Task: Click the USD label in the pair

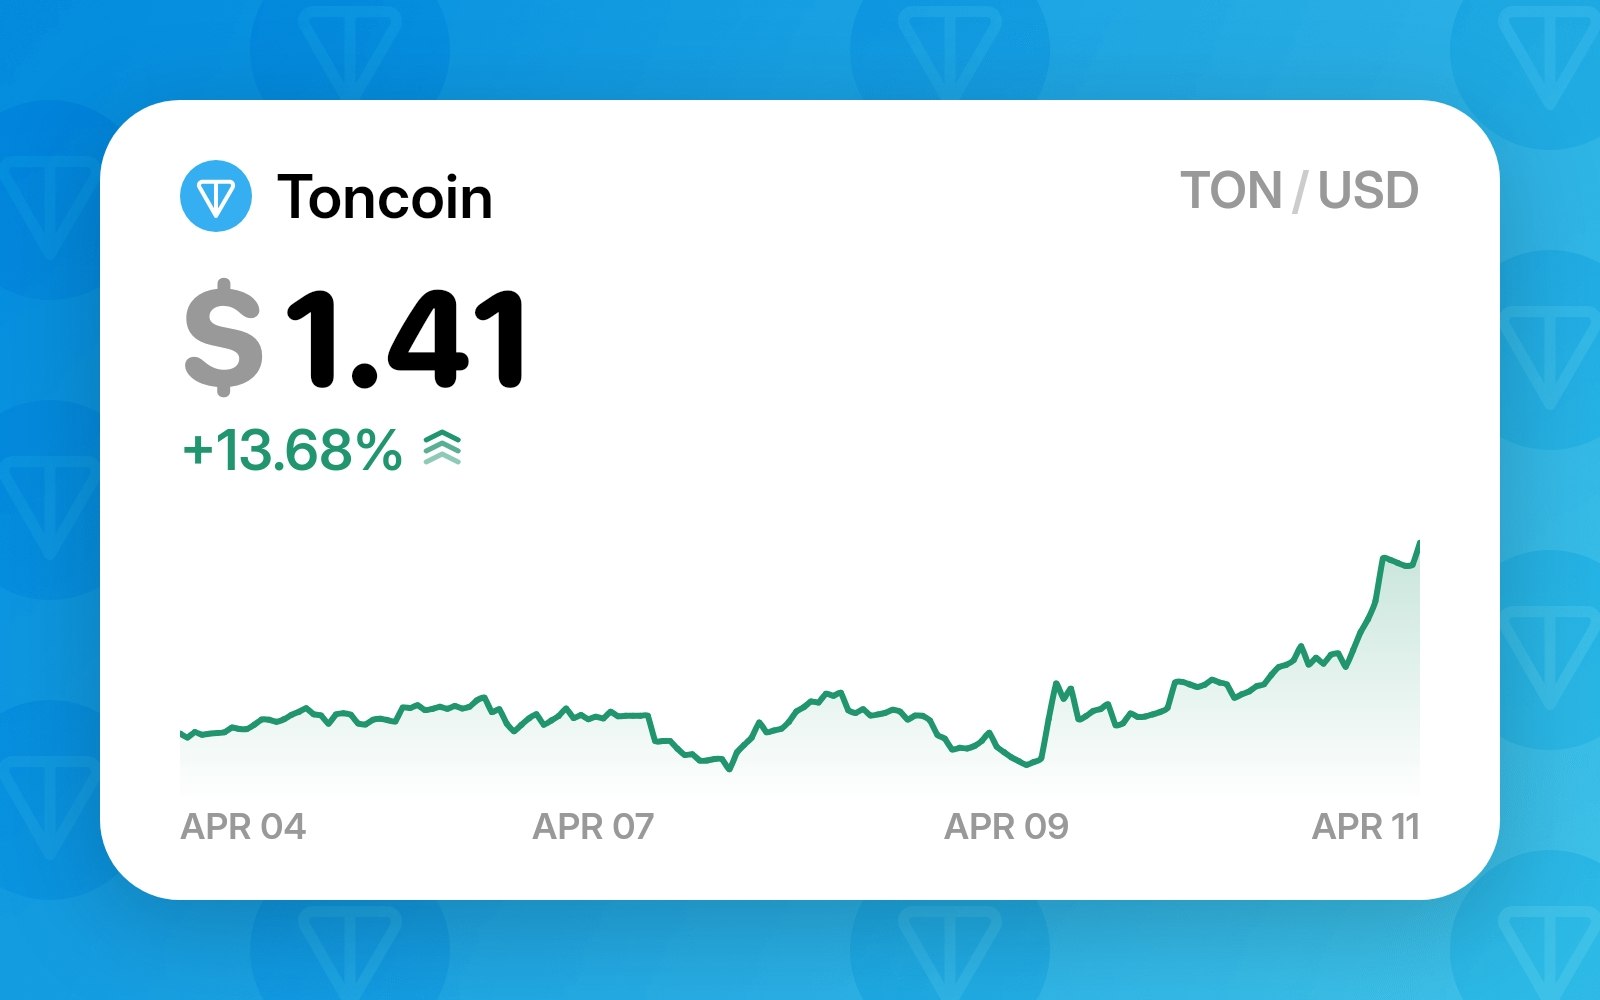Action: click(1368, 191)
